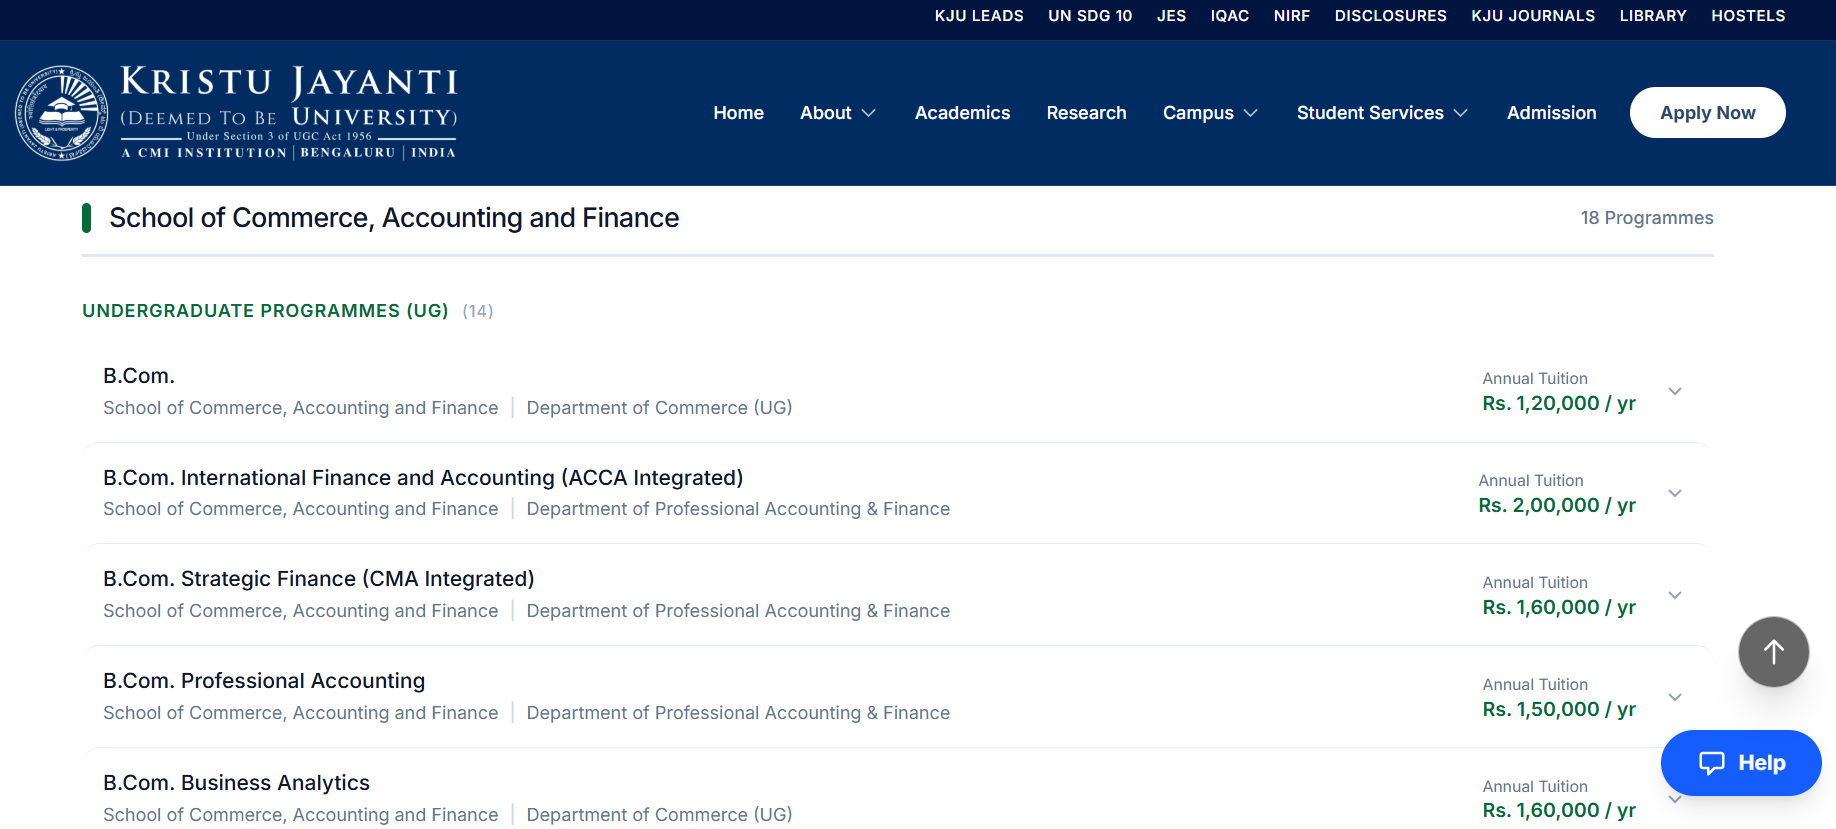Open the HOSTELS link
The width and height of the screenshot is (1836, 829).
point(1748,16)
